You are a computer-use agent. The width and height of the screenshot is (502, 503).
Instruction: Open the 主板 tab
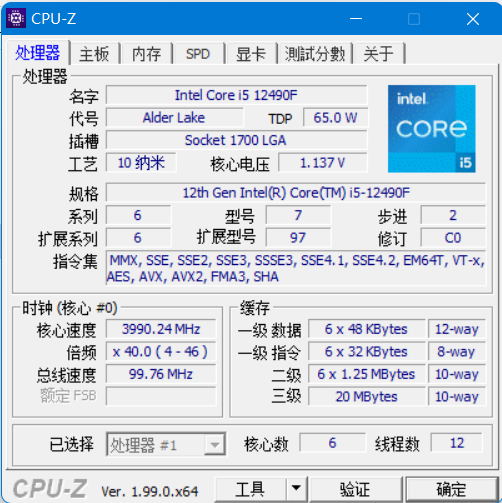pyautogui.click(x=94, y=54)
